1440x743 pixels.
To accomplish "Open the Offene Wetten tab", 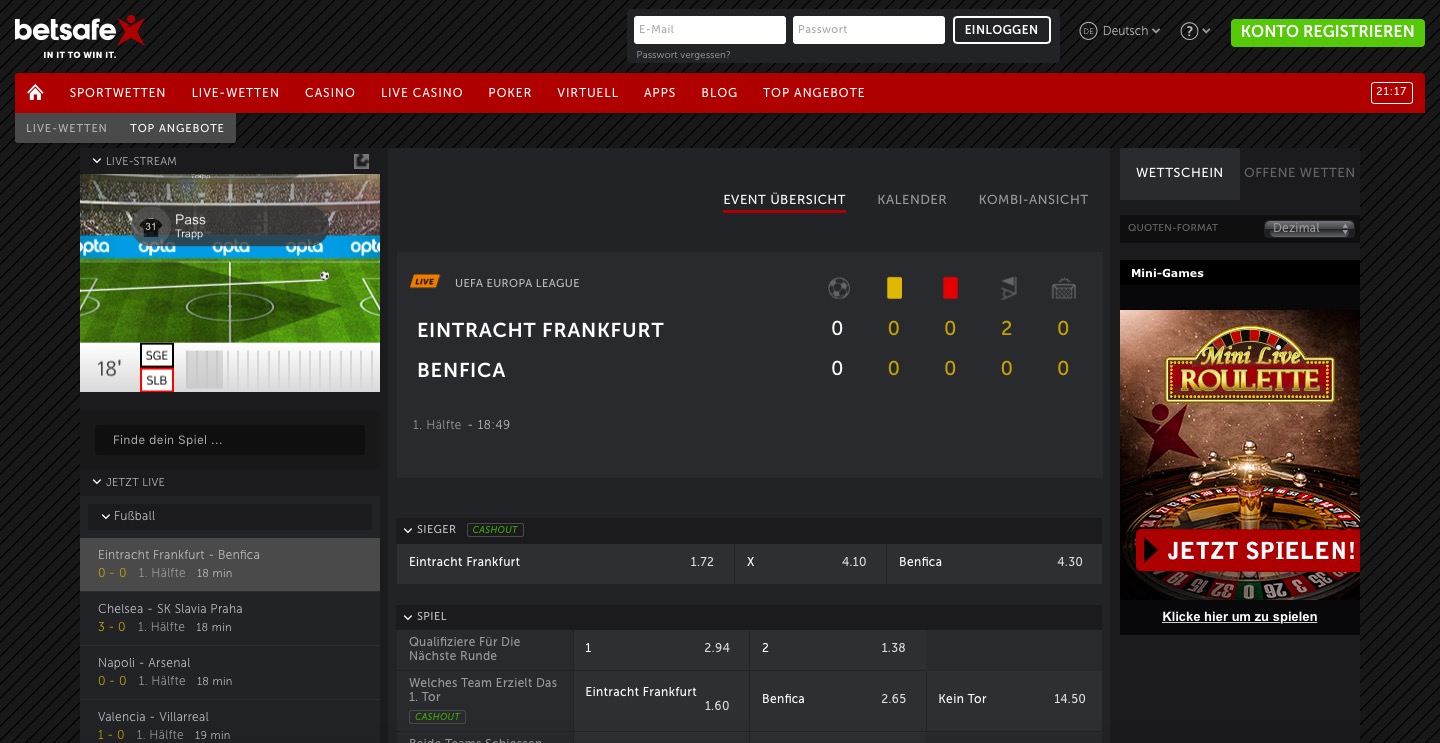I will pos(1300,173).
